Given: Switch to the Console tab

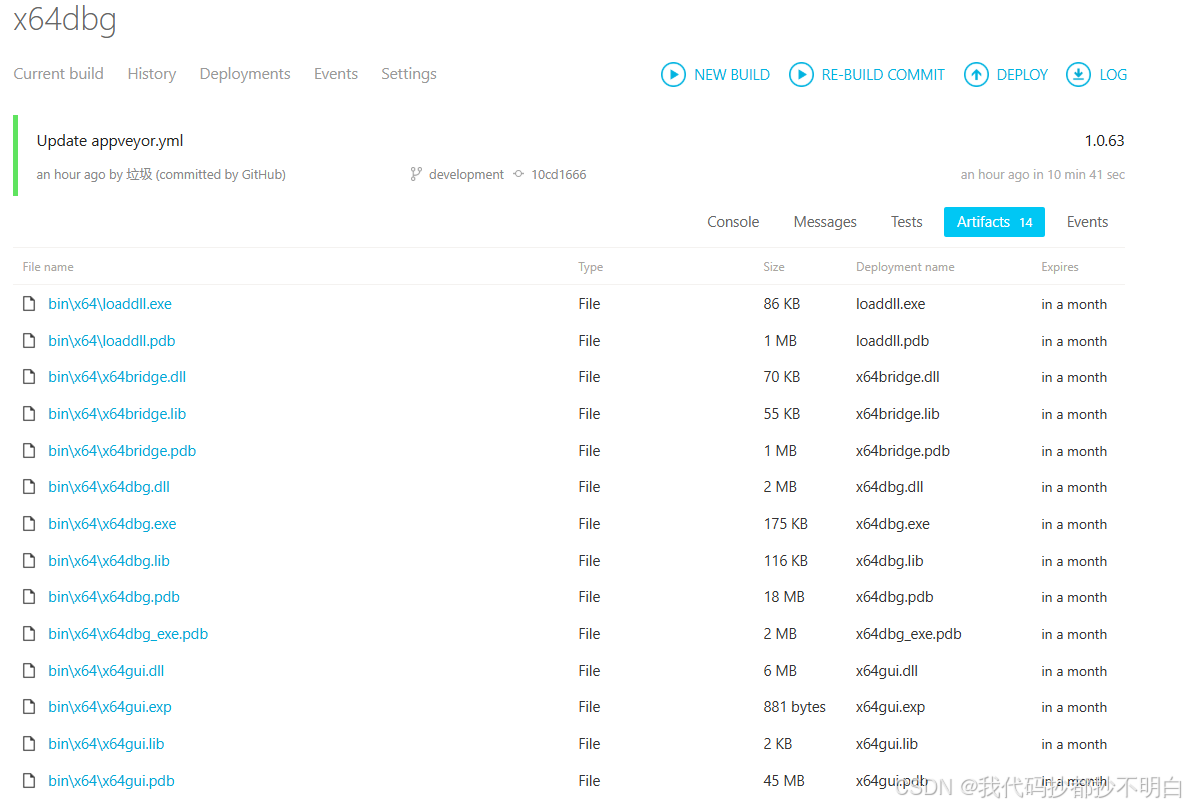Looking at the screenshot, I should (733, 222).
